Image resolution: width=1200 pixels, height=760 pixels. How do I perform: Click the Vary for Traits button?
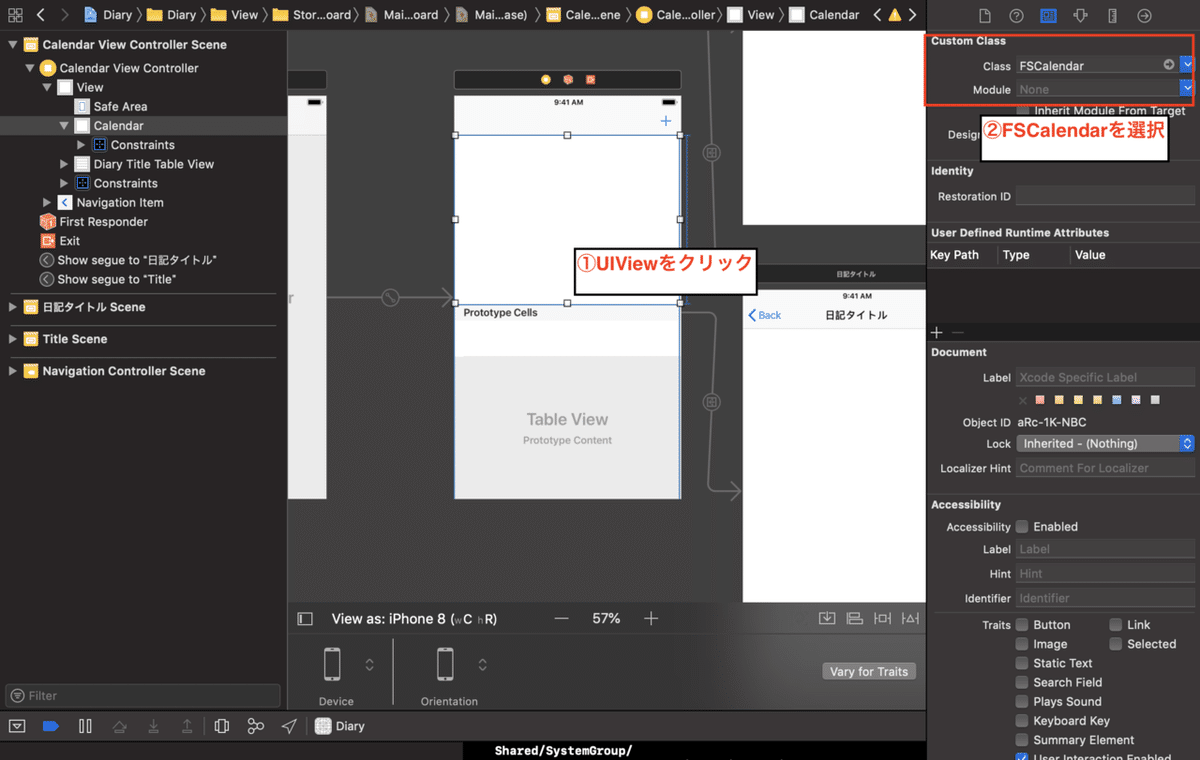[x=869, y=671]
